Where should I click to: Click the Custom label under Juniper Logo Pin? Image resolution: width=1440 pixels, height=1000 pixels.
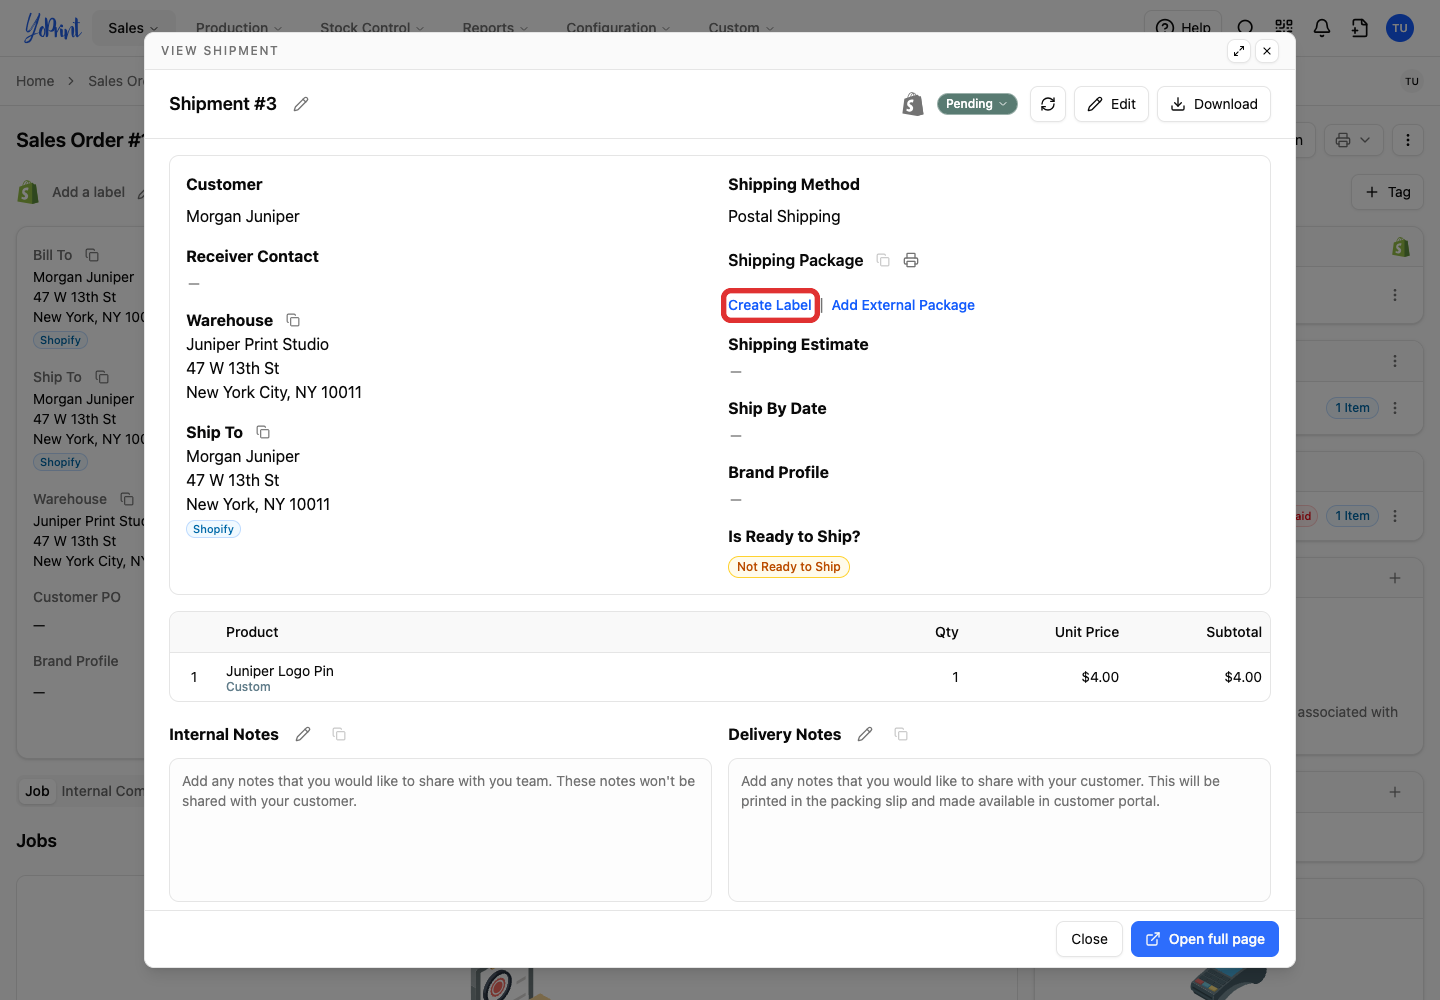(x=248, y=687)
